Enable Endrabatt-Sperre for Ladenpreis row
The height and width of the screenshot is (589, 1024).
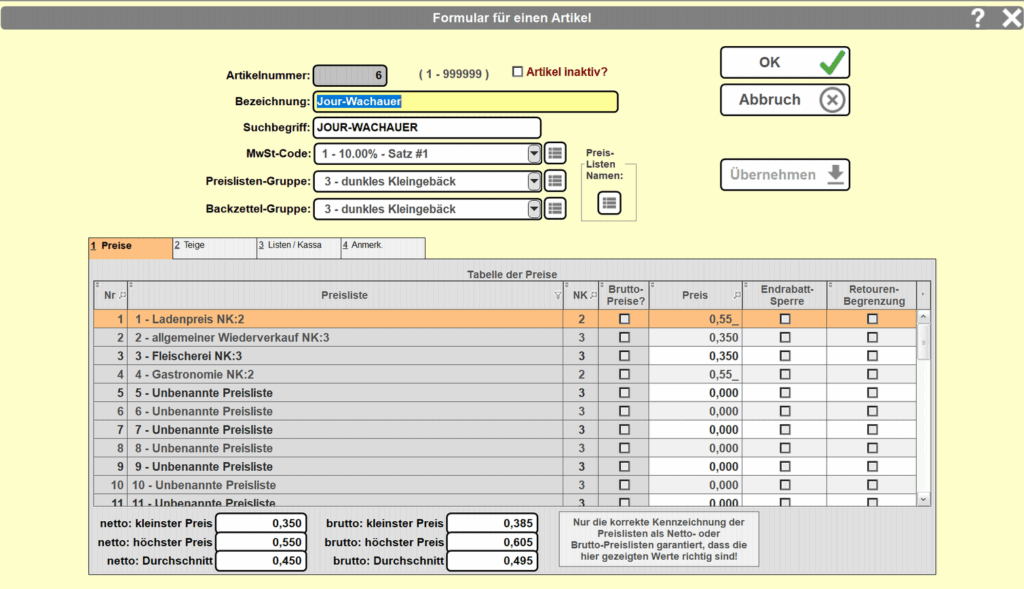pyautogui.click(x=785, y=319)
